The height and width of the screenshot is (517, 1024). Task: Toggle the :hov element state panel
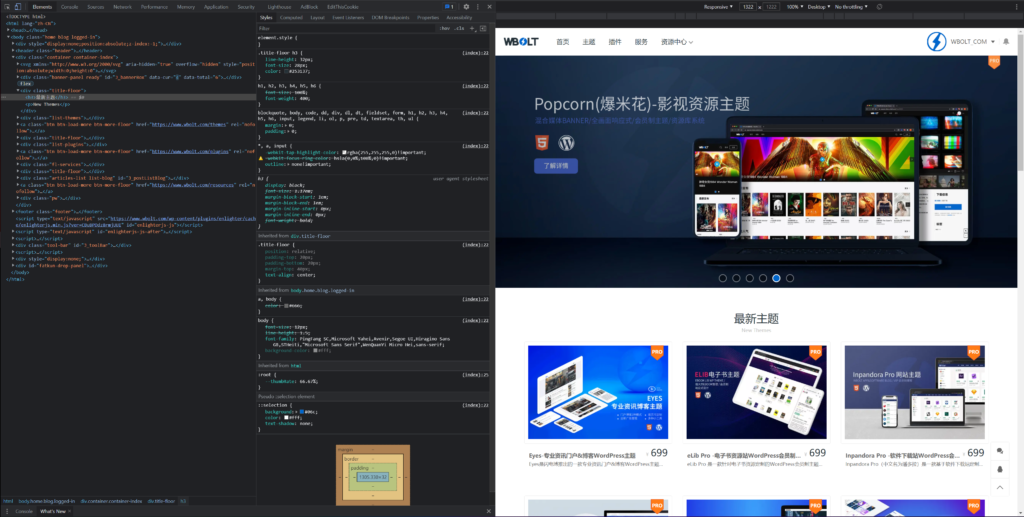(444, 28)
